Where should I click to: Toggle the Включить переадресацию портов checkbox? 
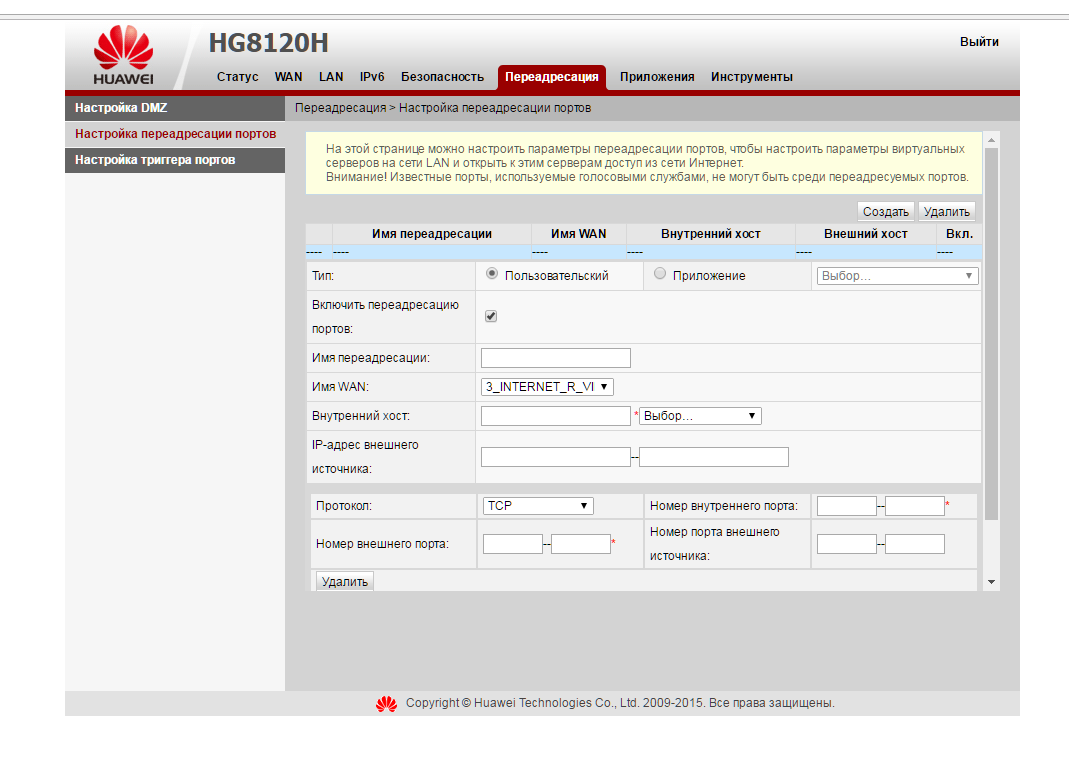click(491, 316)
